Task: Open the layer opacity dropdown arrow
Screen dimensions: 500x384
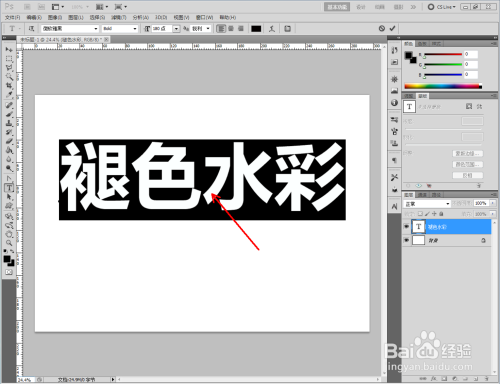Action: pos(493,203)
